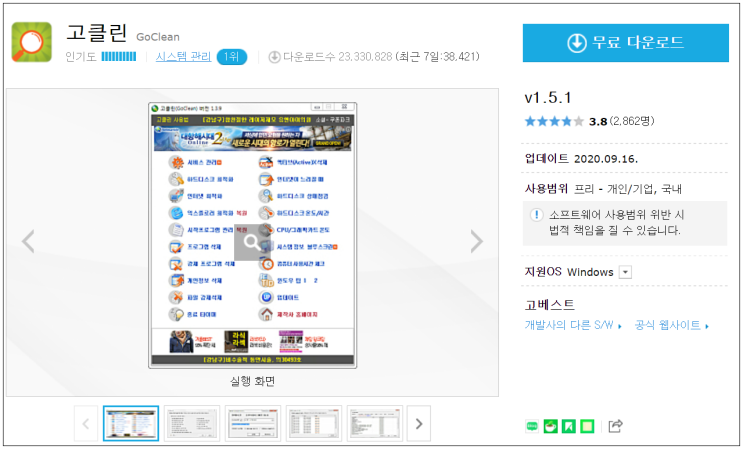The image size is (743, 449).
Task: Open the 시스템 관리 category link
Action: point(183,57)
